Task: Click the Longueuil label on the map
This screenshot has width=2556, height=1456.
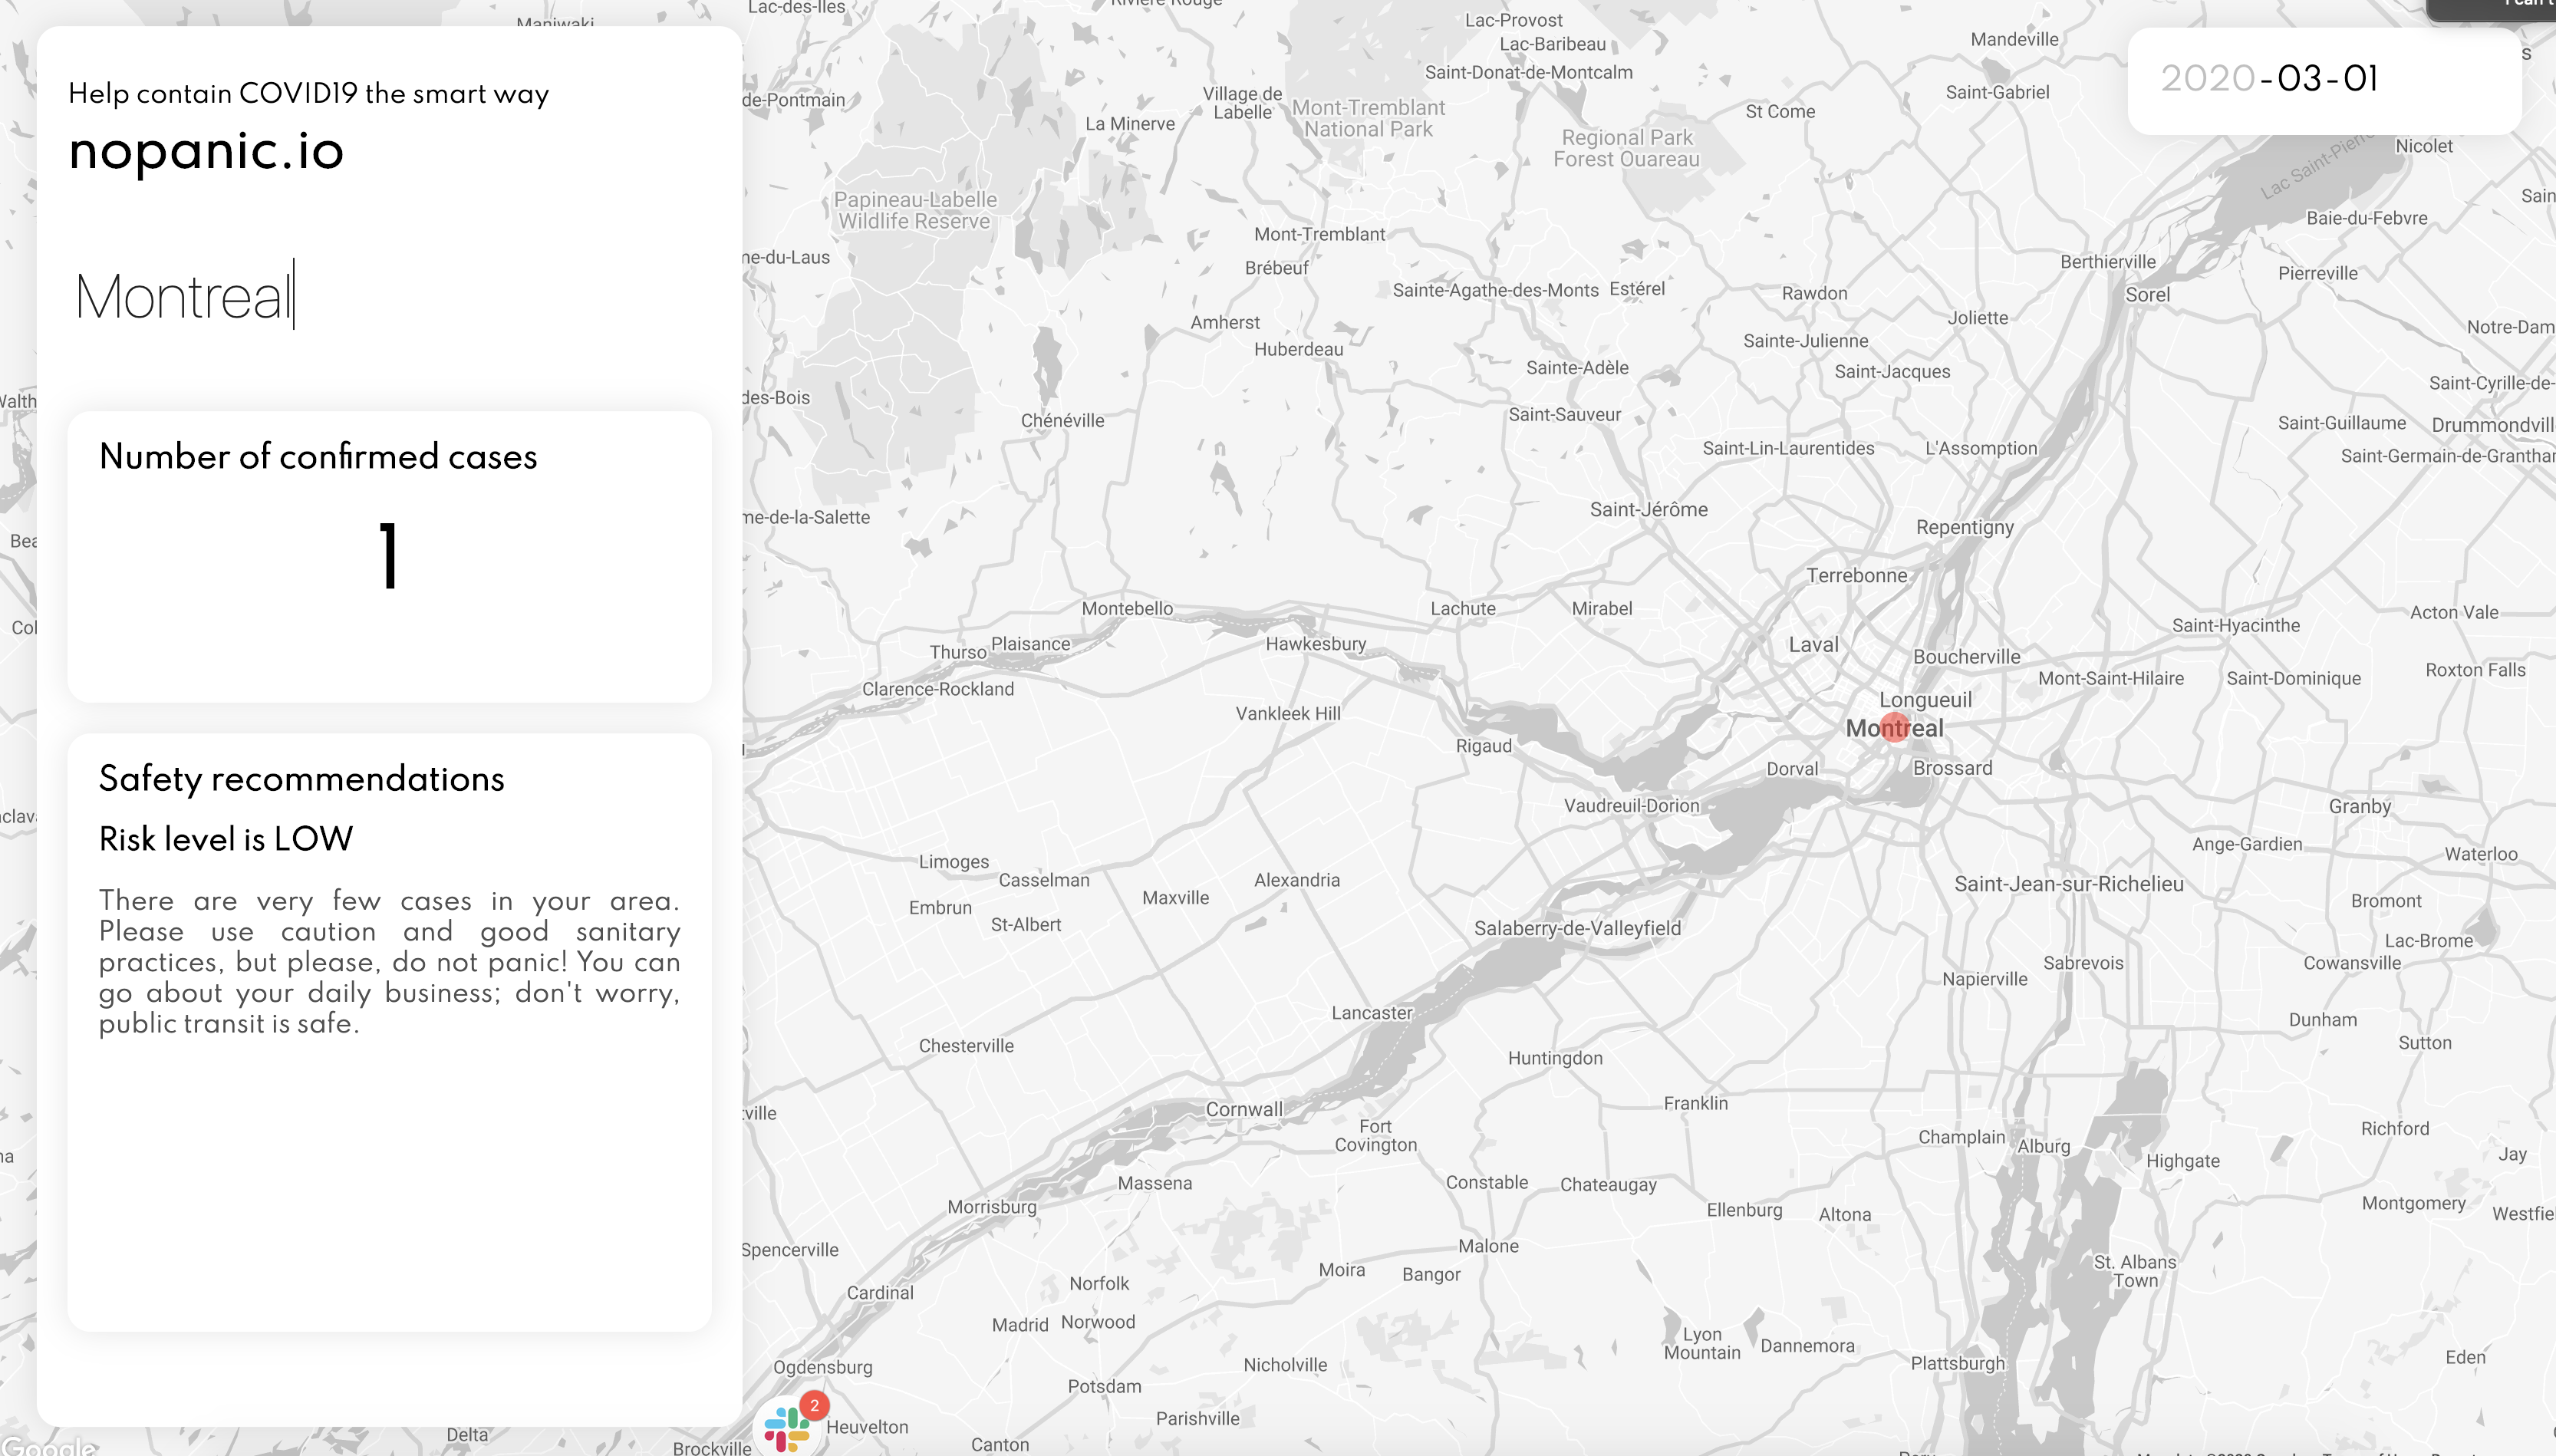Action: click(1925, 700)
